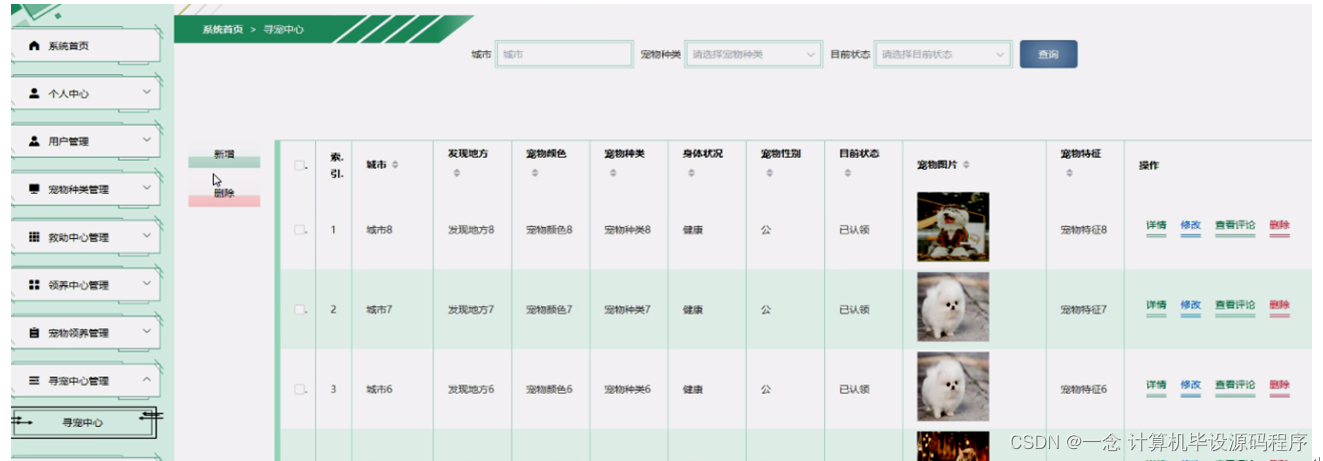
Task: Sort by 身体状况 column arrows
Action: [x=691, y=174]
